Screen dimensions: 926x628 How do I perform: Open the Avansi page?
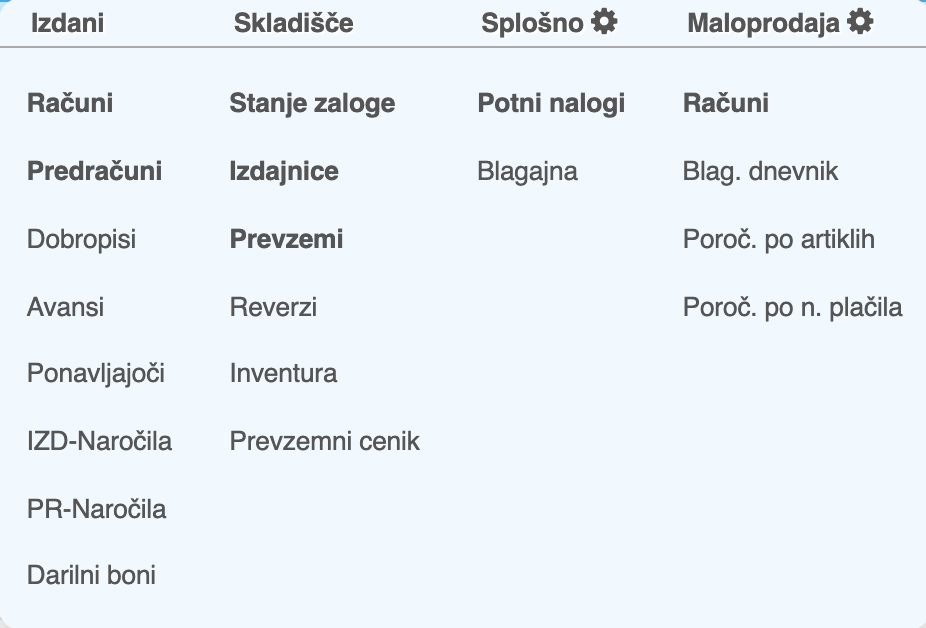64,307
